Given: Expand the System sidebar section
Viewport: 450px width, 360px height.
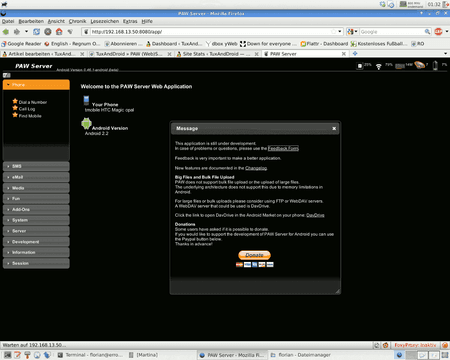Looking at the screenshot, I should 36,220.
